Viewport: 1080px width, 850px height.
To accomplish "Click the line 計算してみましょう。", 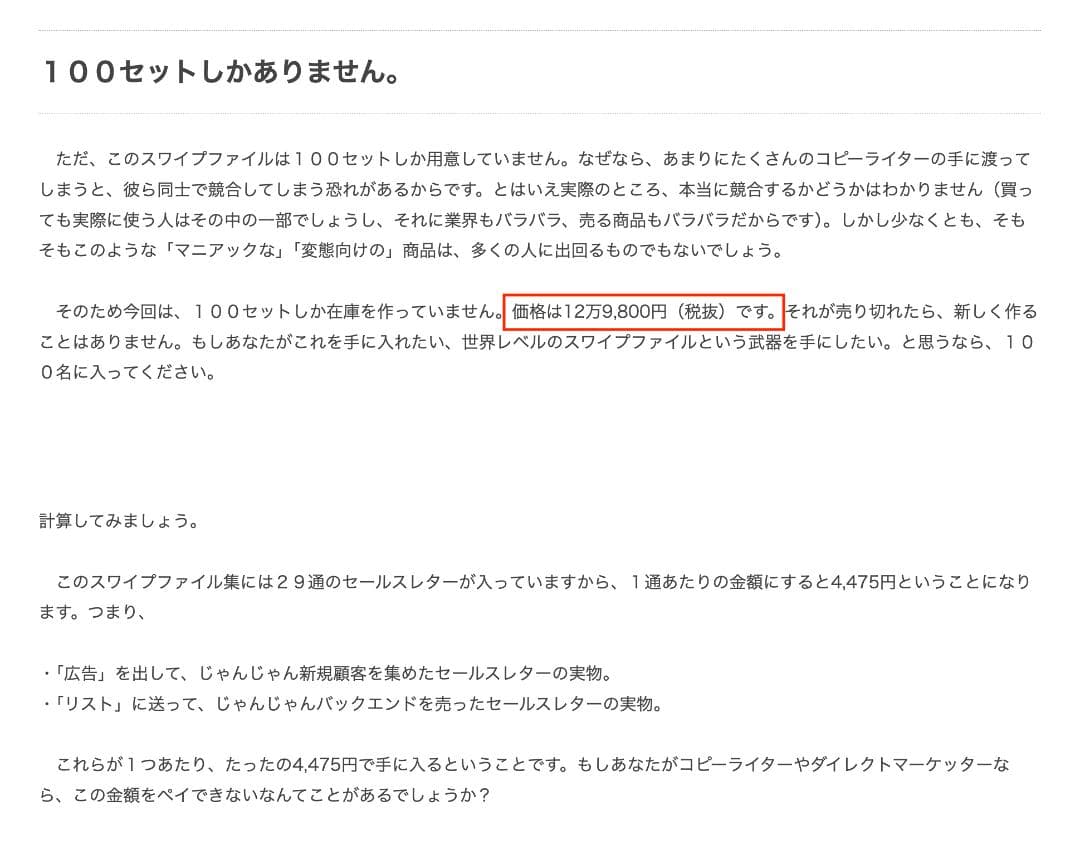I will coord(120,521).
